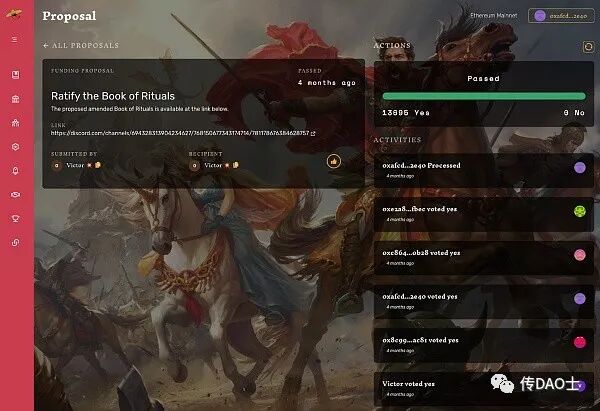Image resolution: width=600 pixels, height=411 pixels.
Task: Click the hexagon cube sidebar icon
Action: point(15,147)
